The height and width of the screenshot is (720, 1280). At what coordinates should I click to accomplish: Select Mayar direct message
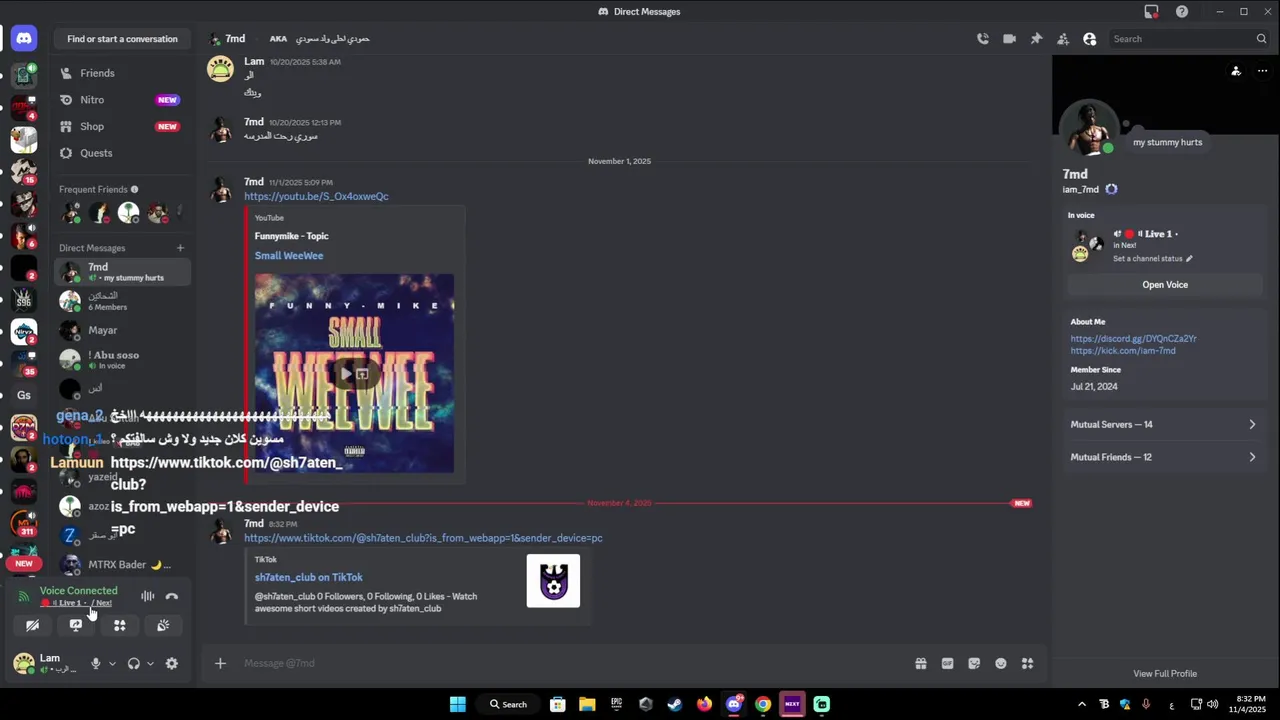pyautogui.click(x=122, y=330)
